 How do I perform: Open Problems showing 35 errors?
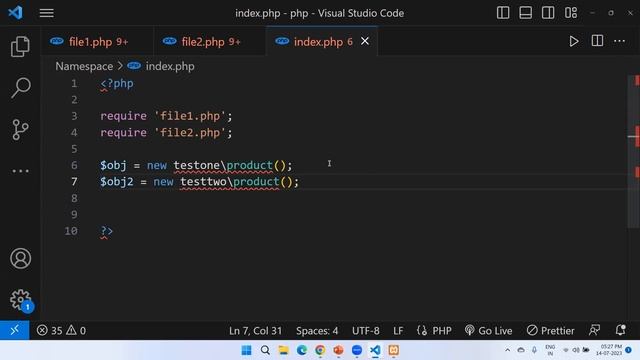point(61,330)
